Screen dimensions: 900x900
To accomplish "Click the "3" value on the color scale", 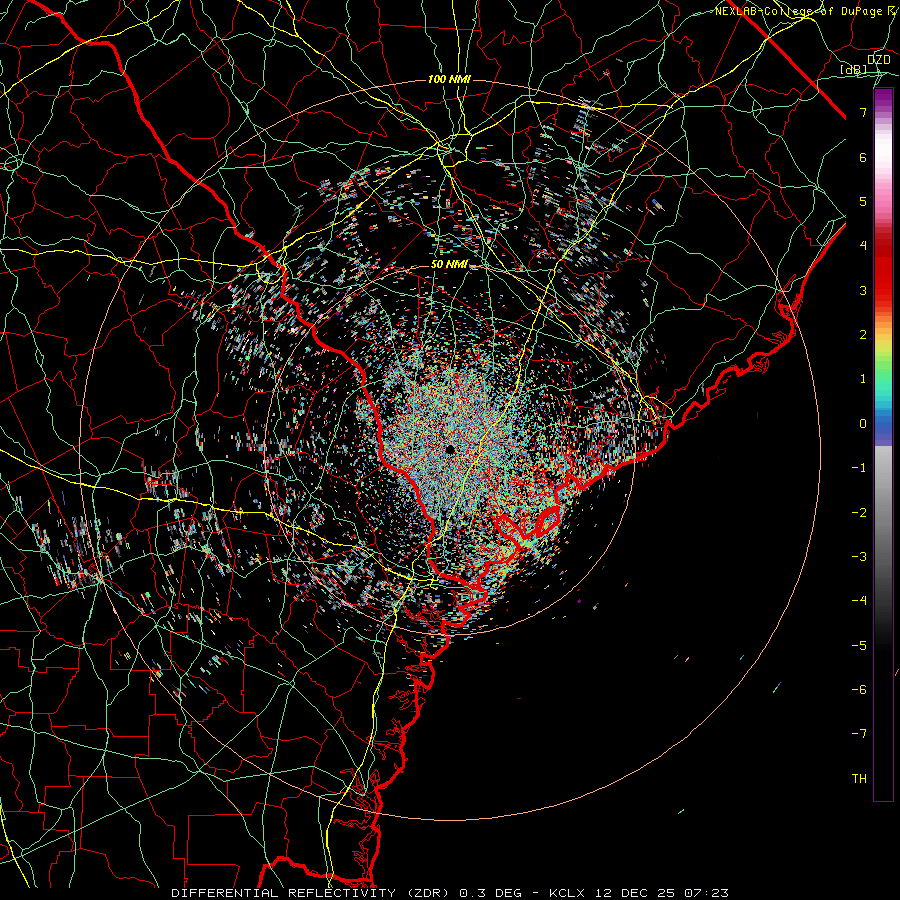I will point(863,290).
